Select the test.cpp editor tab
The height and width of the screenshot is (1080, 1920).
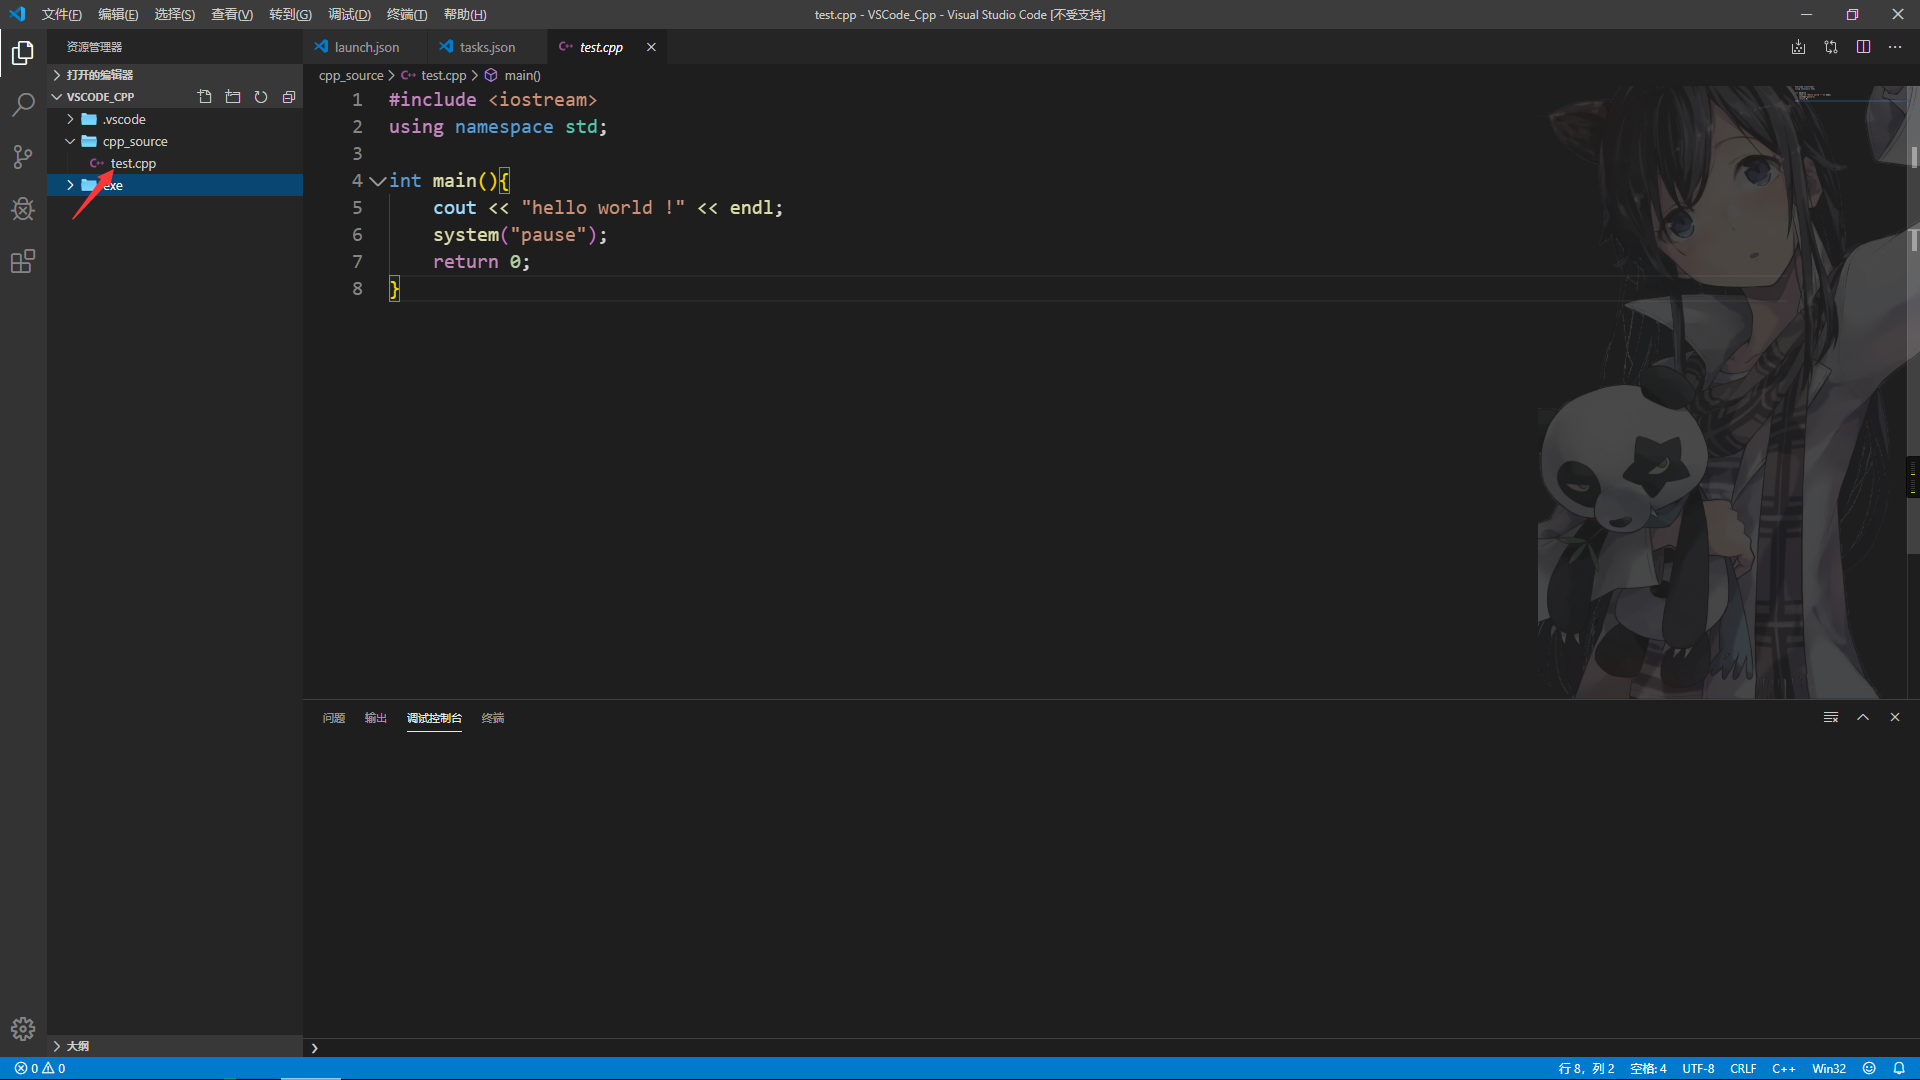pos(601,47)
